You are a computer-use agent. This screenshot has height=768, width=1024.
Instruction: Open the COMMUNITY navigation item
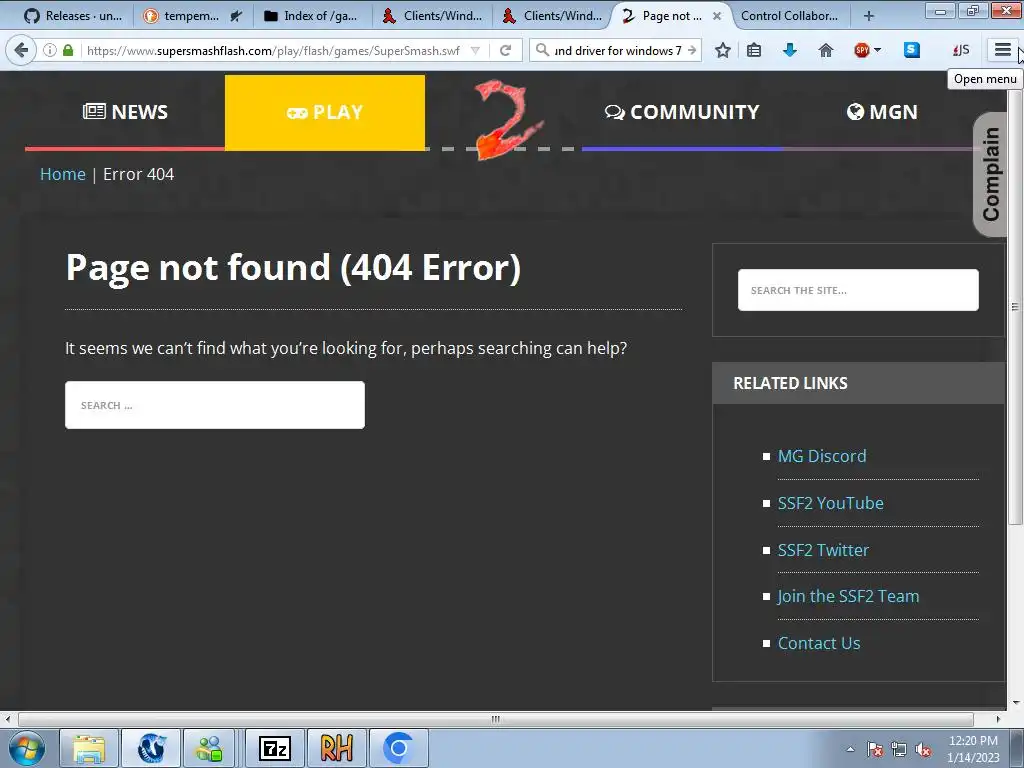(x=682, y=112)
